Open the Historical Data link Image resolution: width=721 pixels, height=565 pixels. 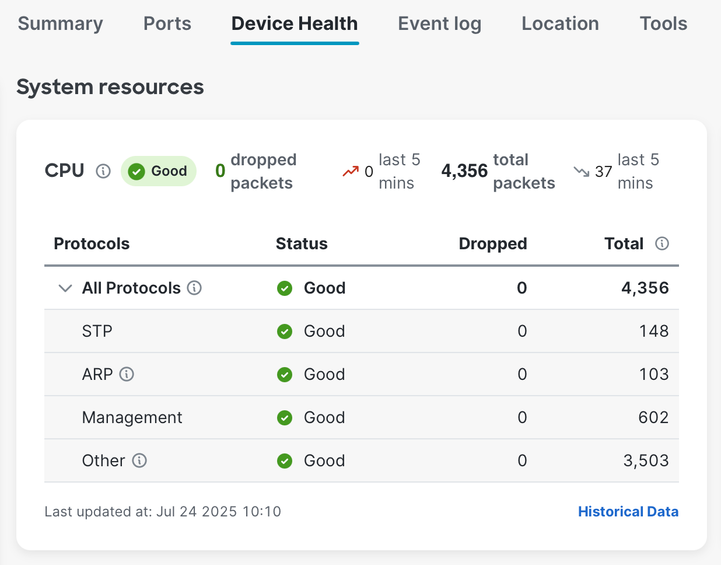[628, 512]
